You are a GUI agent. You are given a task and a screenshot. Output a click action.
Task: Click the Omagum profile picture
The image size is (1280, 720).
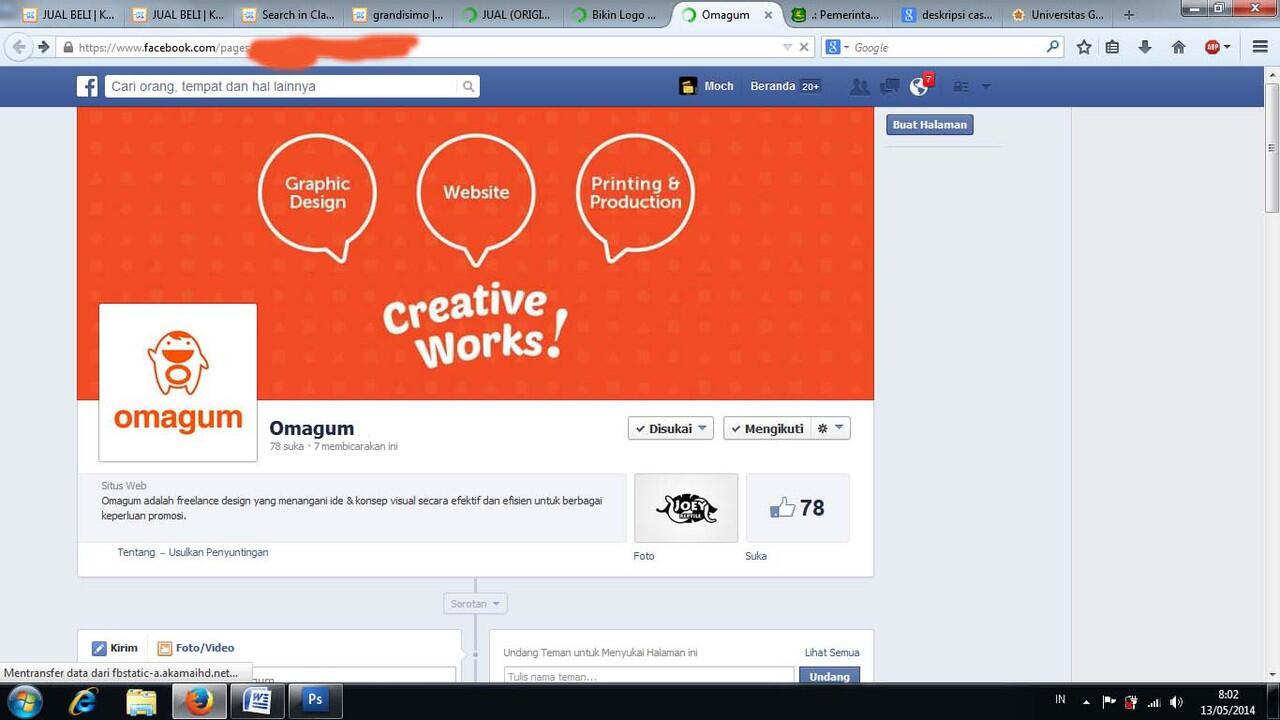178,382
